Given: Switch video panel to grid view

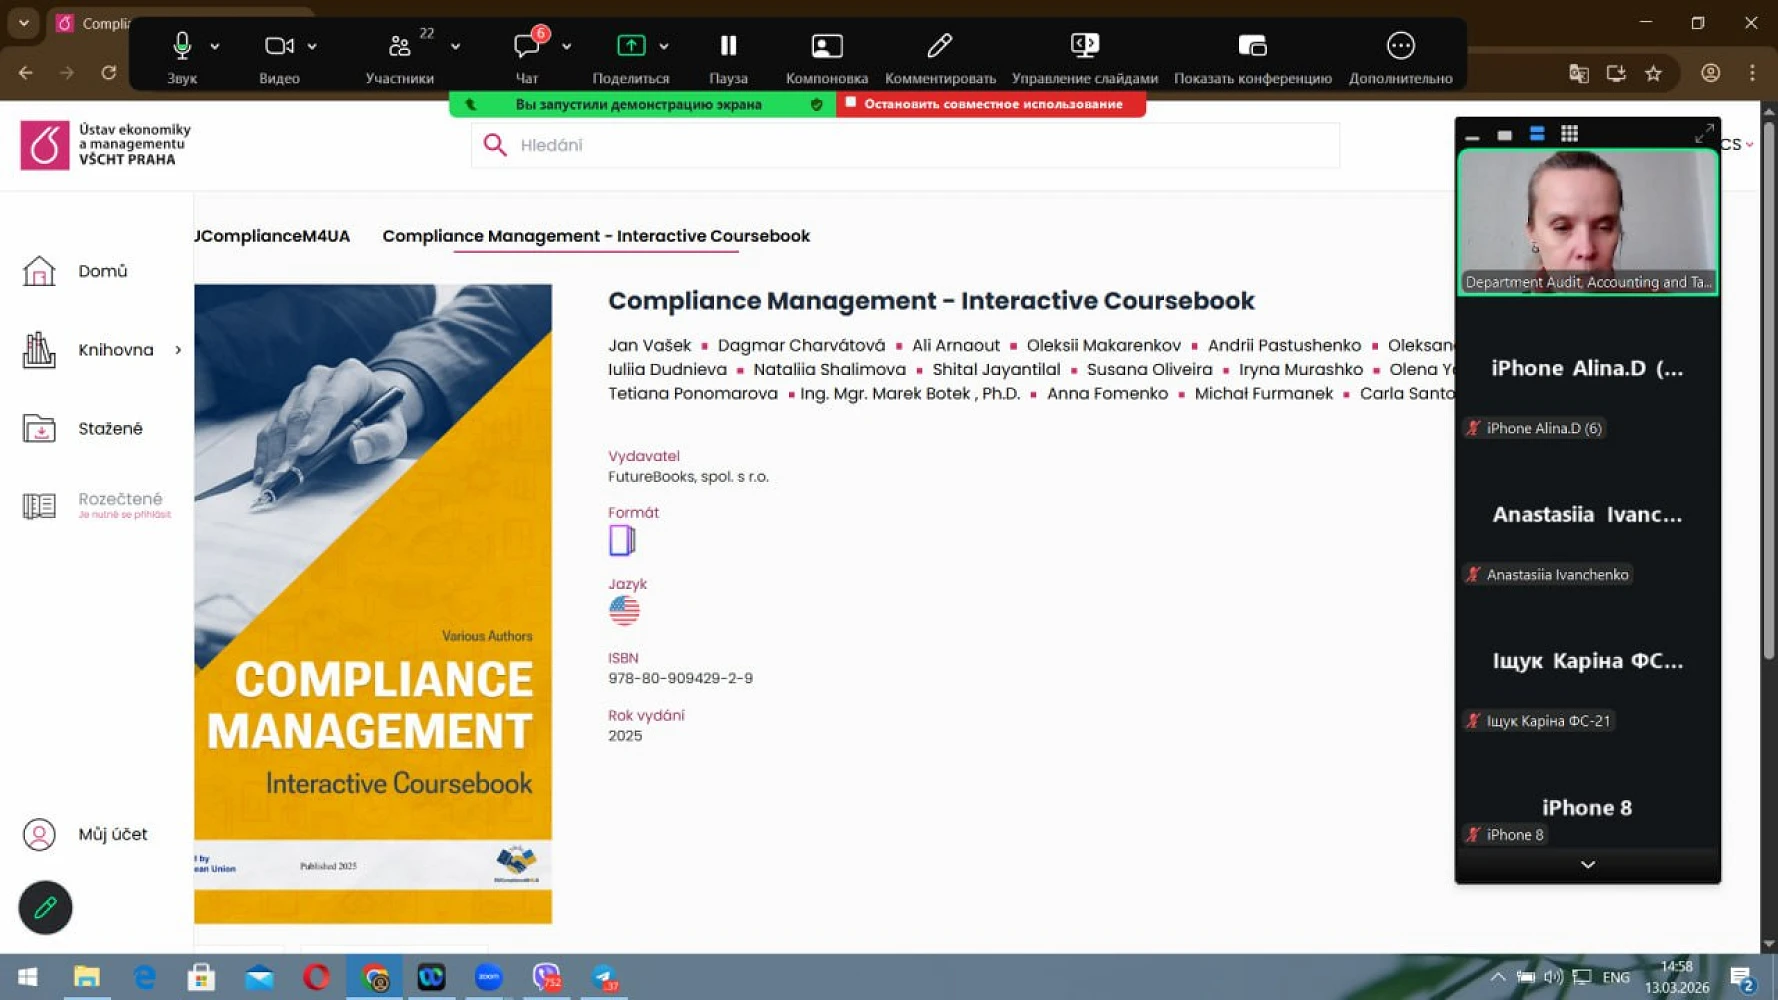Looking at the screenshot, I should tap(1569, 134).
